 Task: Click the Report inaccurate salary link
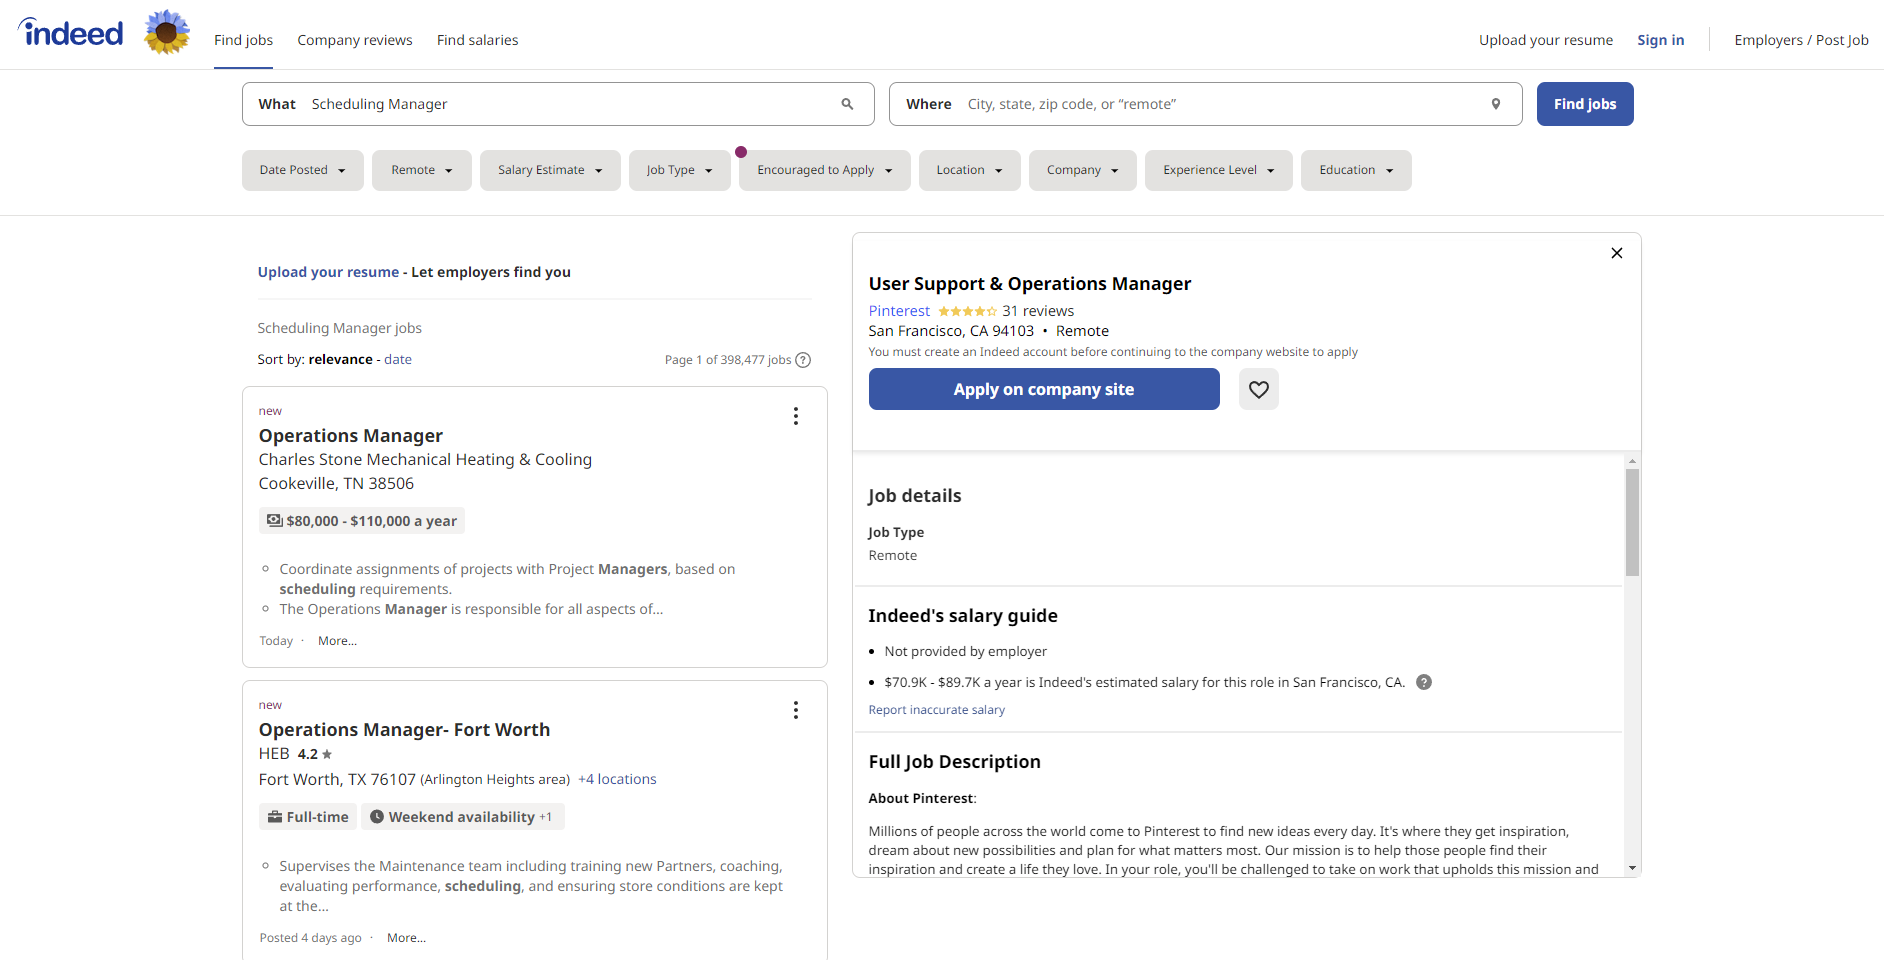pyautogui.click(x=936, y=709)
